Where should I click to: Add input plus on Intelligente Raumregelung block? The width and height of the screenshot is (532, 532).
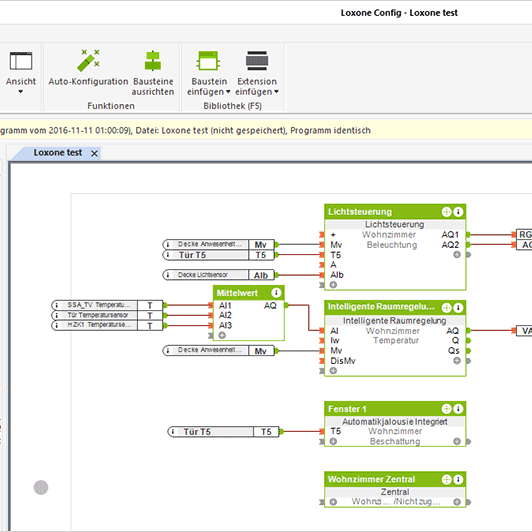coord(333,370)
